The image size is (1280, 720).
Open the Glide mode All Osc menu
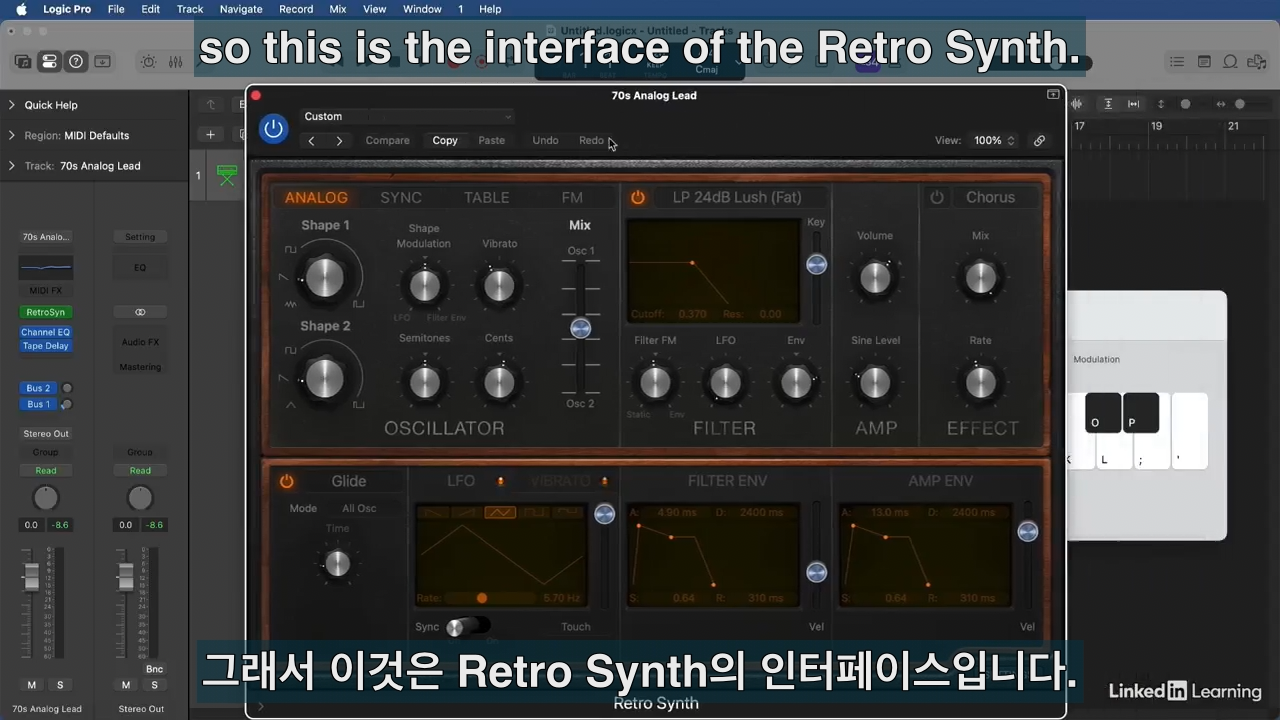(x=359, y=508)
